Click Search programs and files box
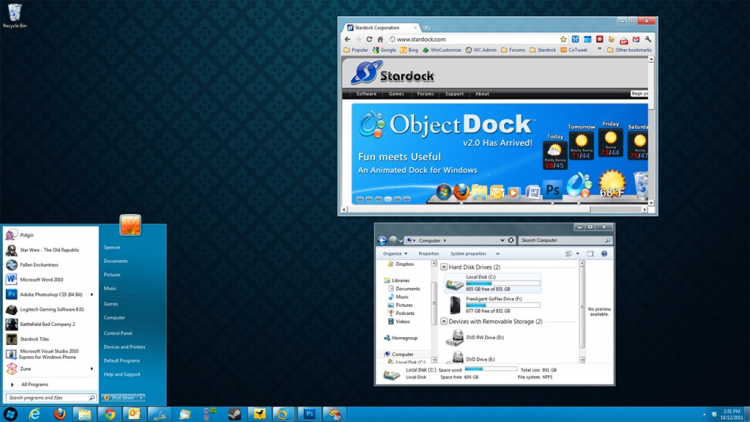The height and width of the screenshot is (422, 750). point(51,398)
